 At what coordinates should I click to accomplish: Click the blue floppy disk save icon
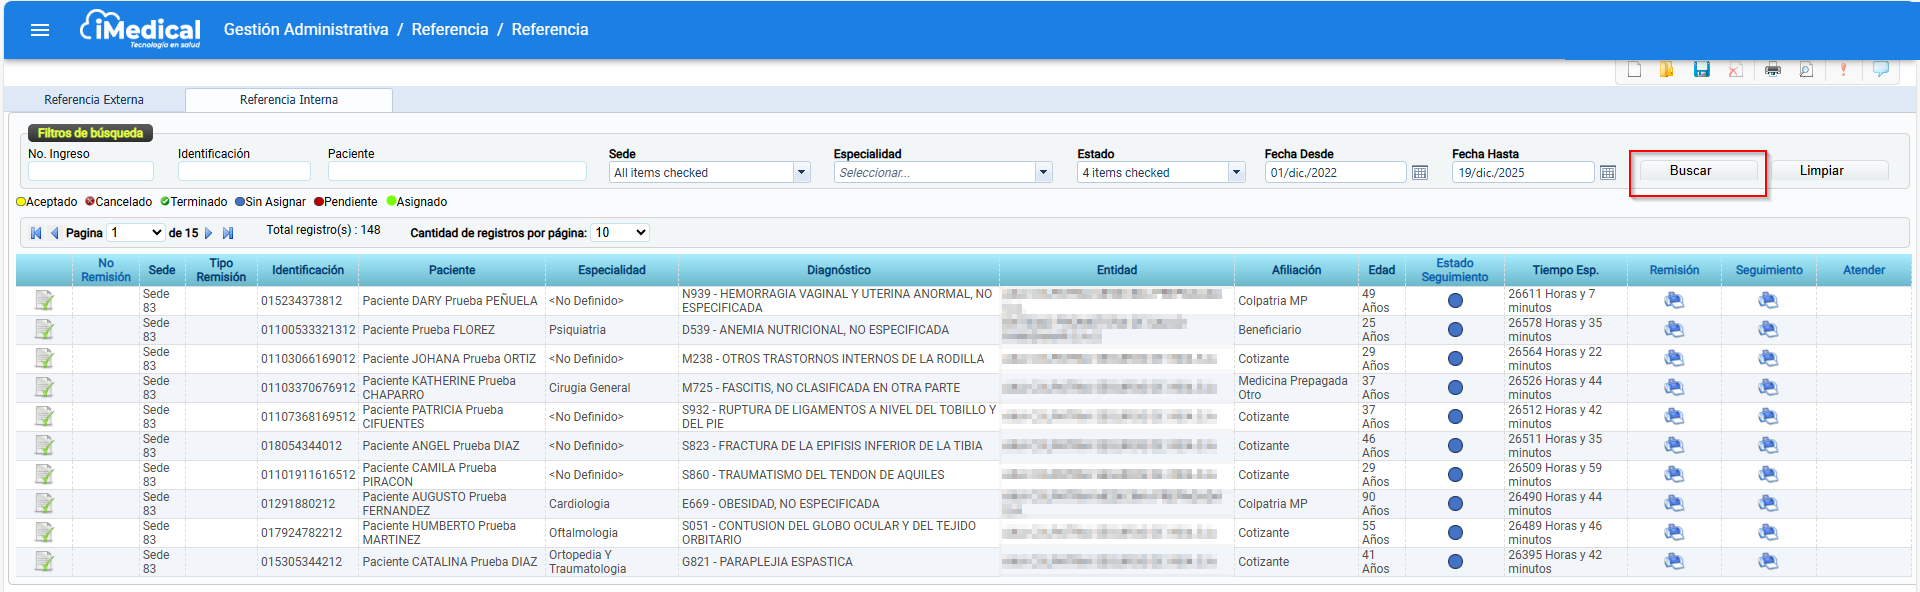tap(1701, 69)
